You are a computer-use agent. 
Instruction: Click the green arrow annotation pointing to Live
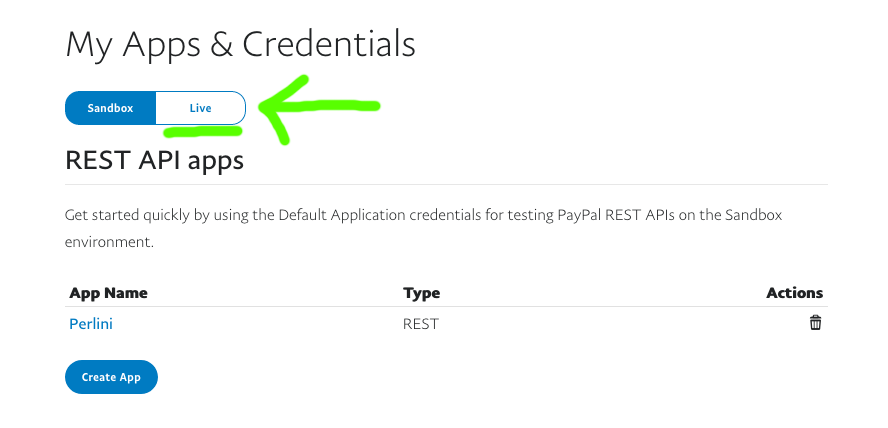[x=319, y=108]
